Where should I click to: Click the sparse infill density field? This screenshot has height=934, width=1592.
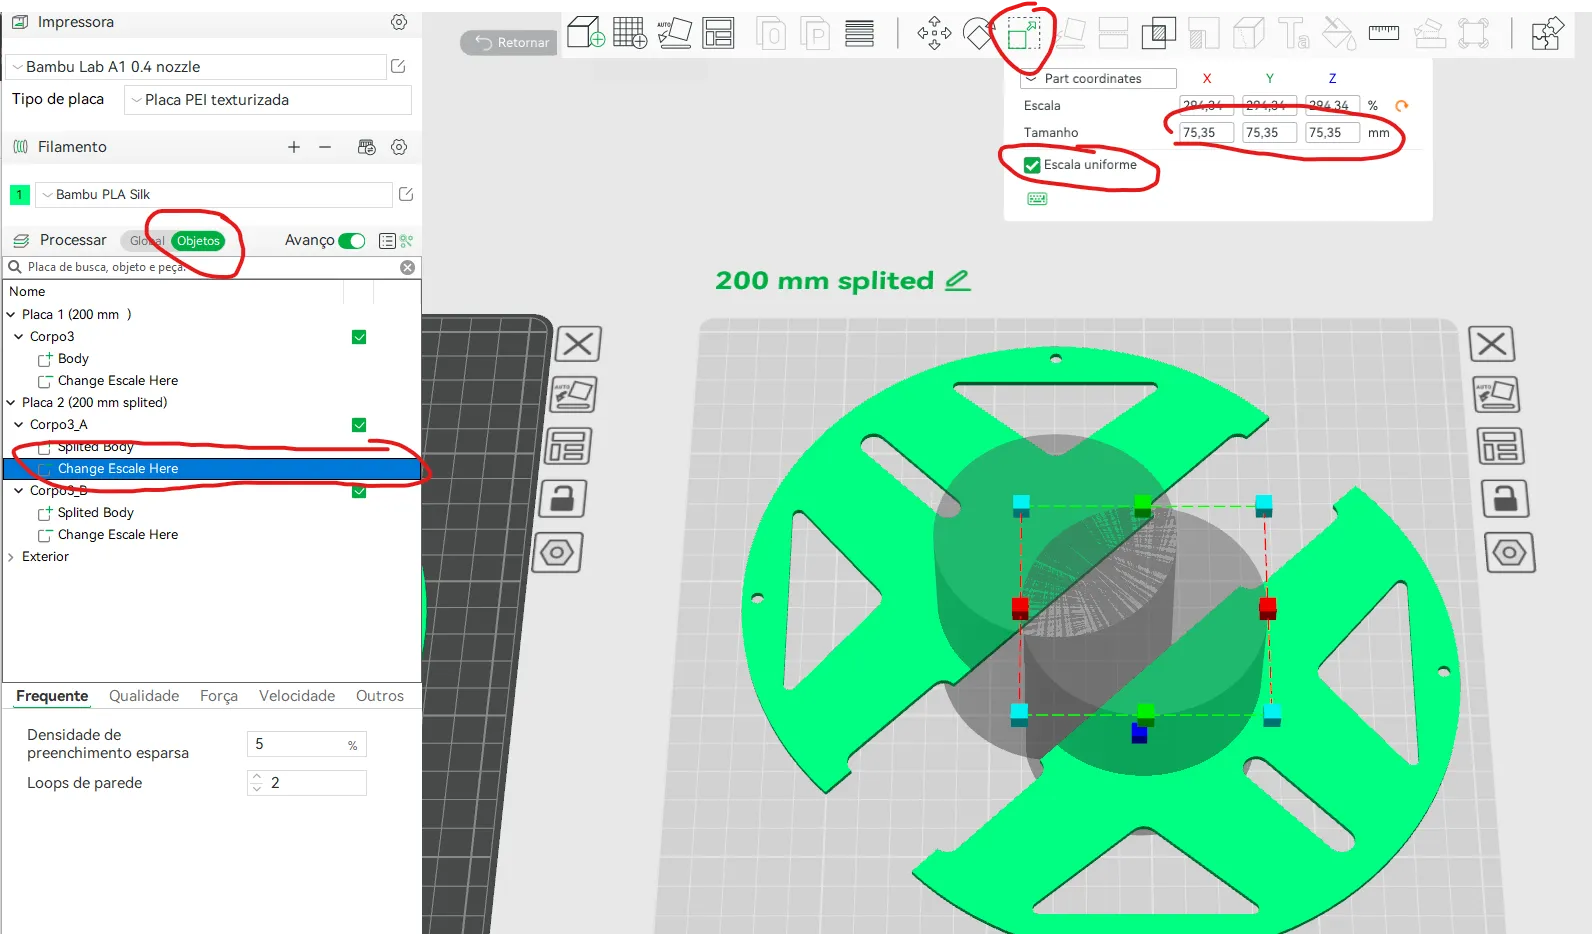pos(307,744)
